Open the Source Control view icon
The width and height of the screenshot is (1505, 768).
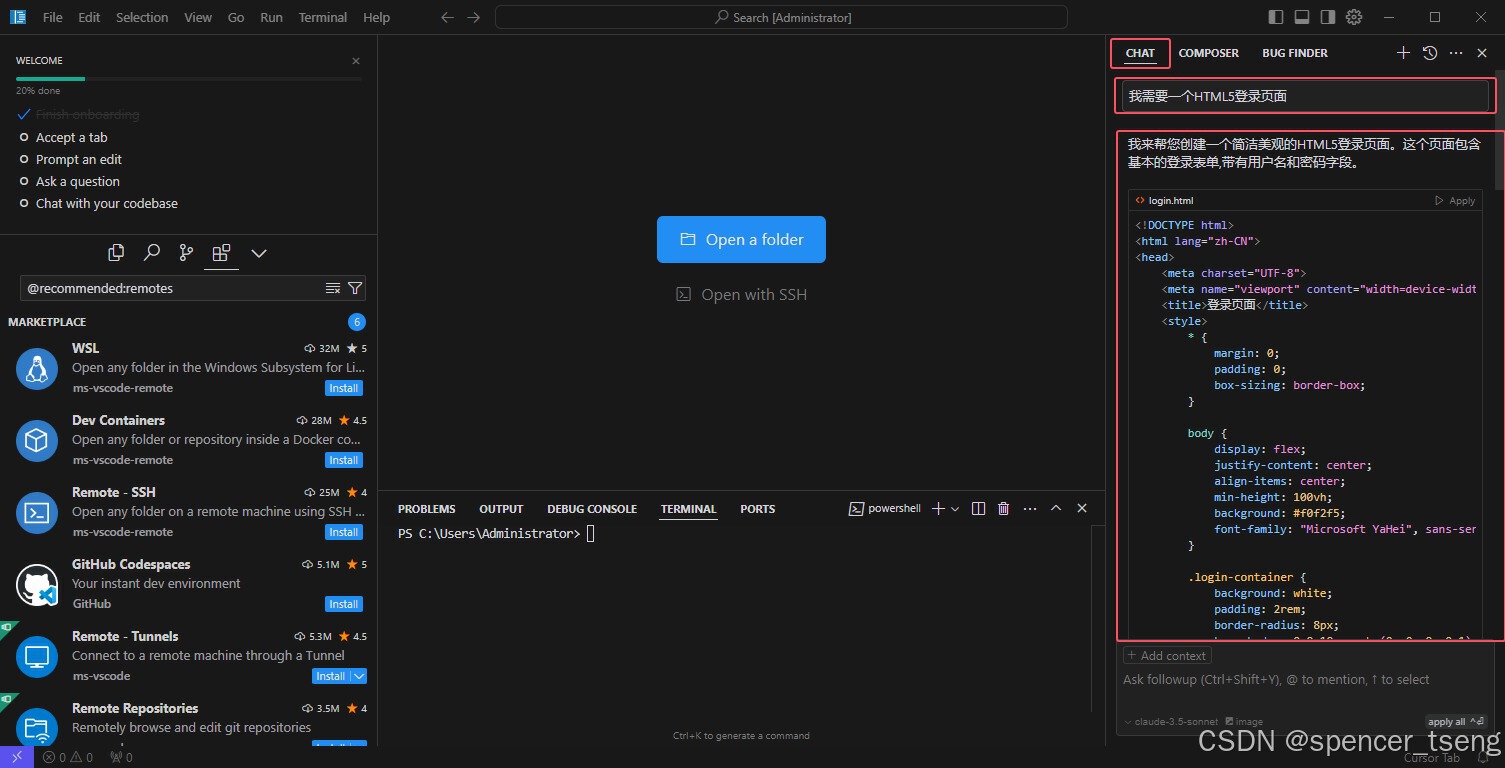click(186, 253)
